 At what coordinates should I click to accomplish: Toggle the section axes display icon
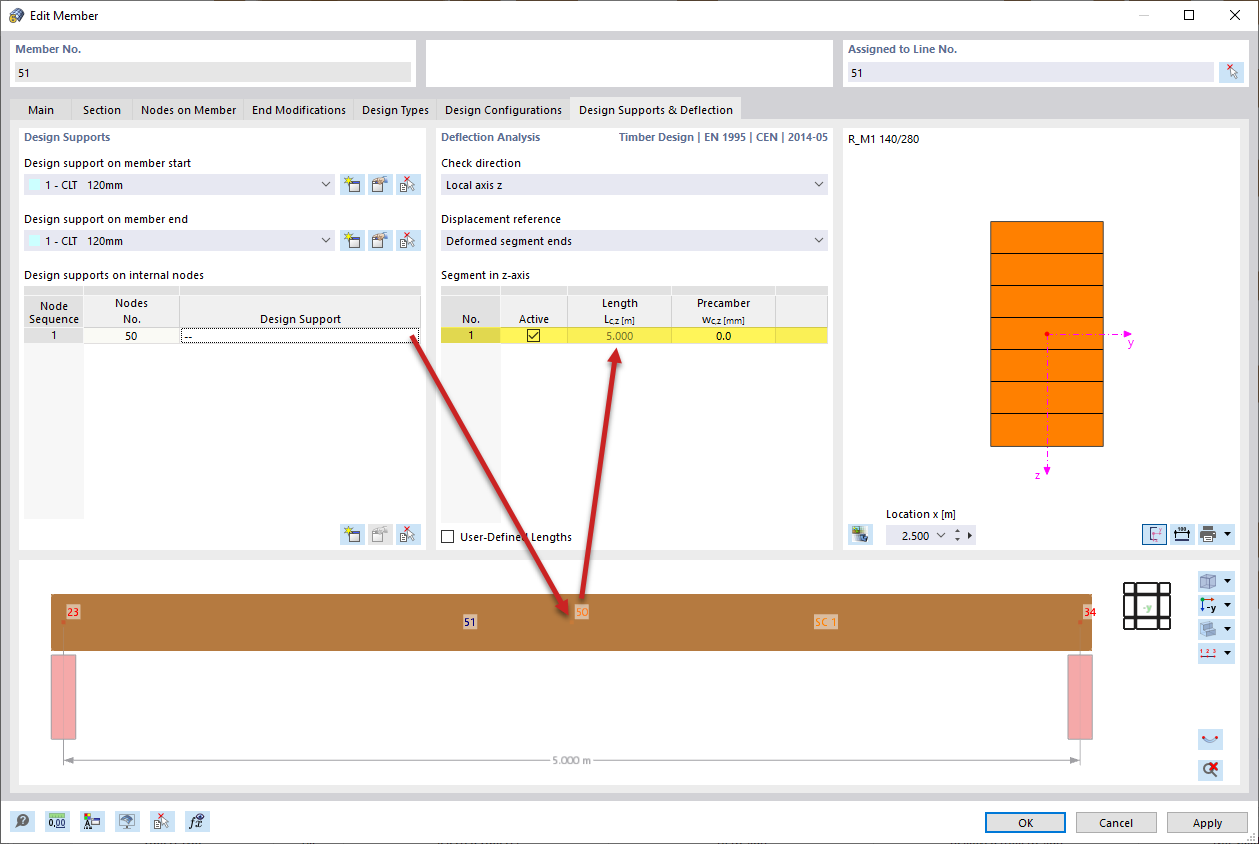(x=1154, y=535)
